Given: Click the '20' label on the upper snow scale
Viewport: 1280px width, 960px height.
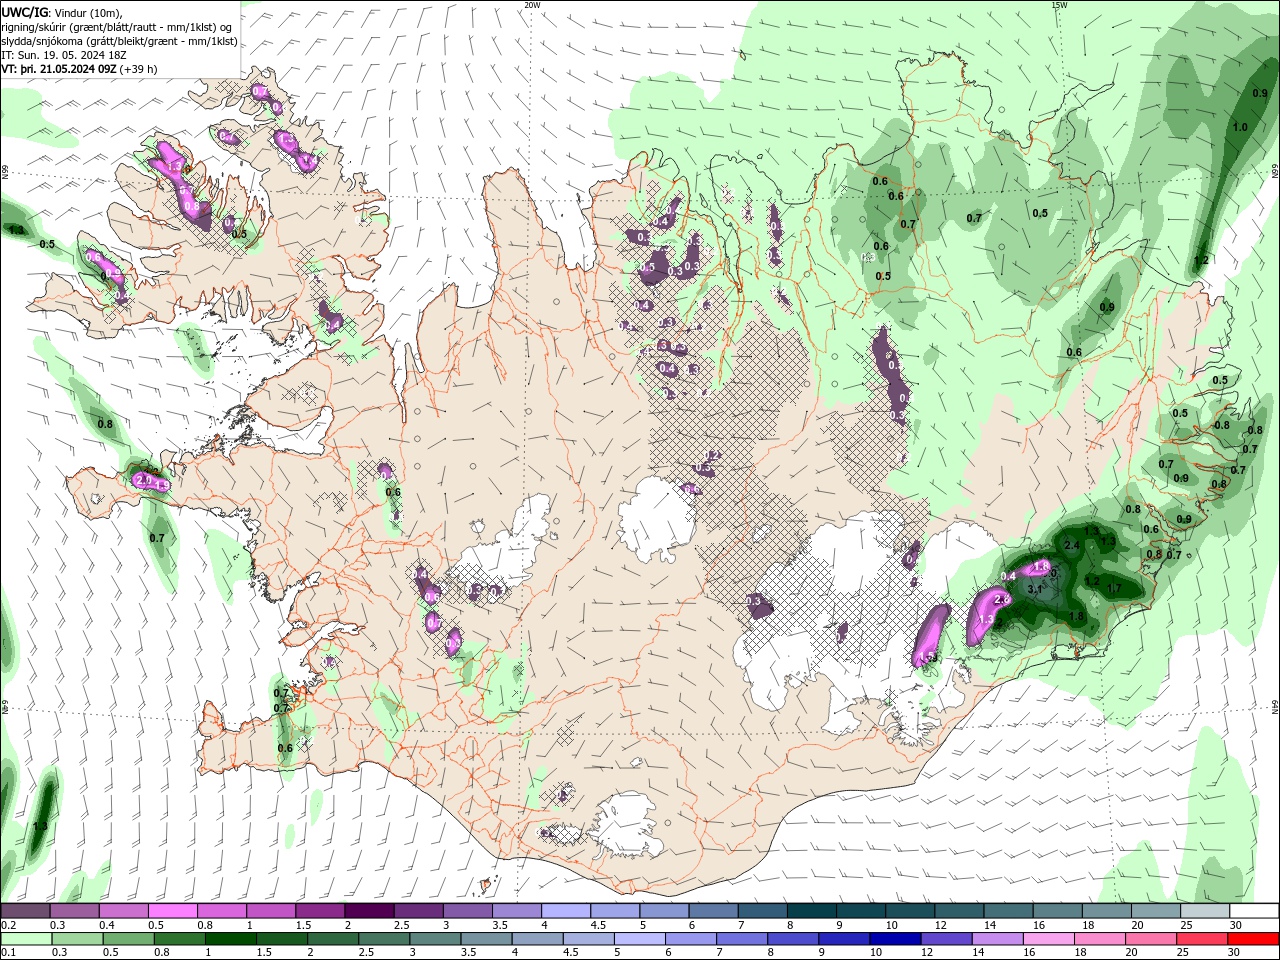Looking at the screenshot, I should coord(1138,925).
